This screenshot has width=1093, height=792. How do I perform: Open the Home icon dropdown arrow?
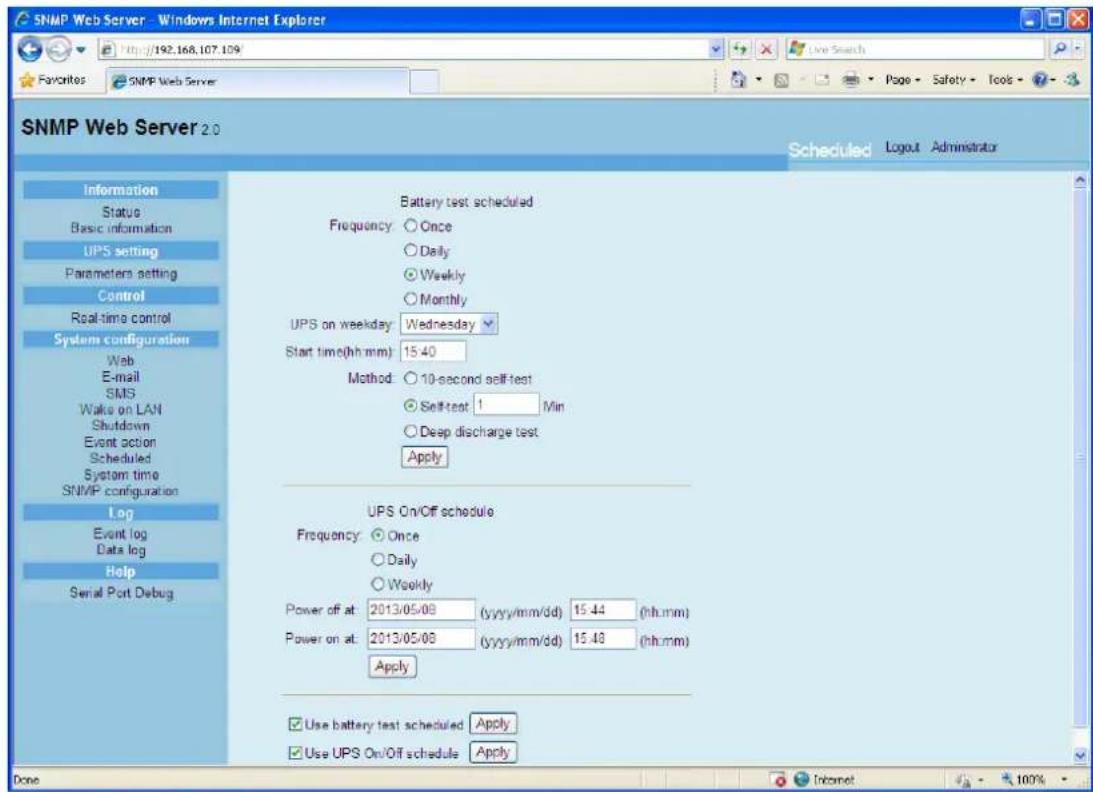pos(759,80)
